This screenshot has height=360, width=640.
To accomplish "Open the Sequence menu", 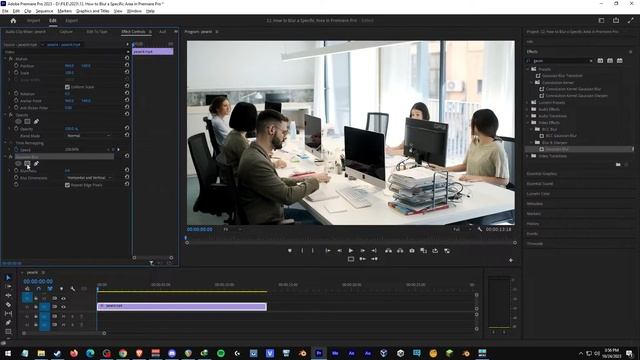I will (x=44, y=11).
